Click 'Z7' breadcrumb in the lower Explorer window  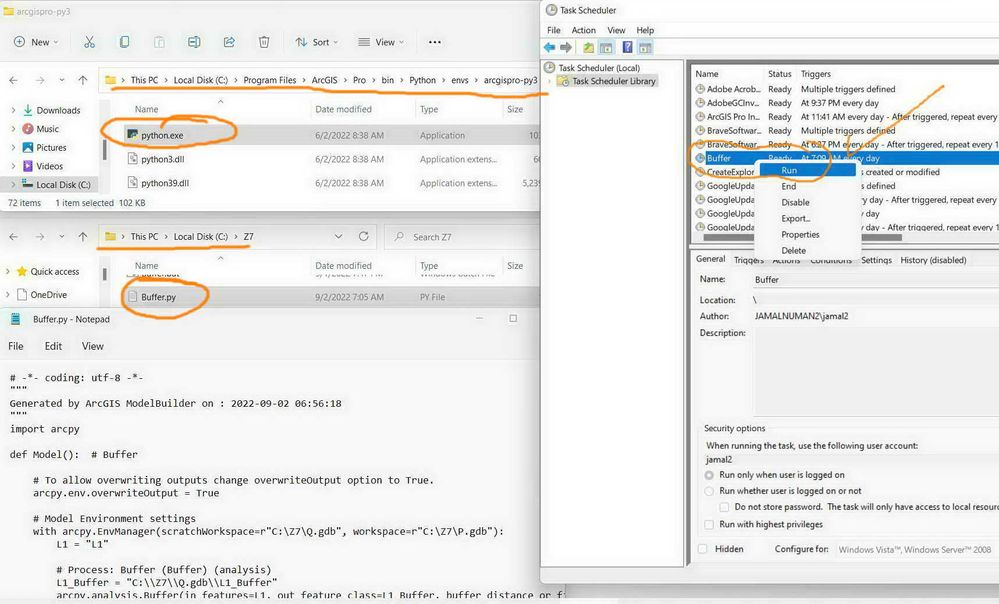[248, 236]
